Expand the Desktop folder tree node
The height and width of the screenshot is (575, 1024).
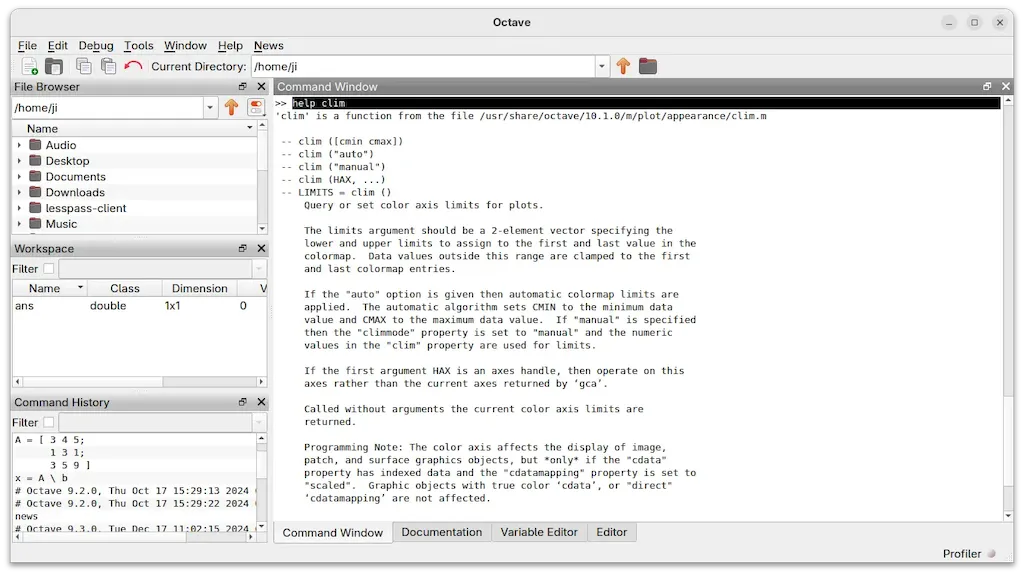point(19,161)
